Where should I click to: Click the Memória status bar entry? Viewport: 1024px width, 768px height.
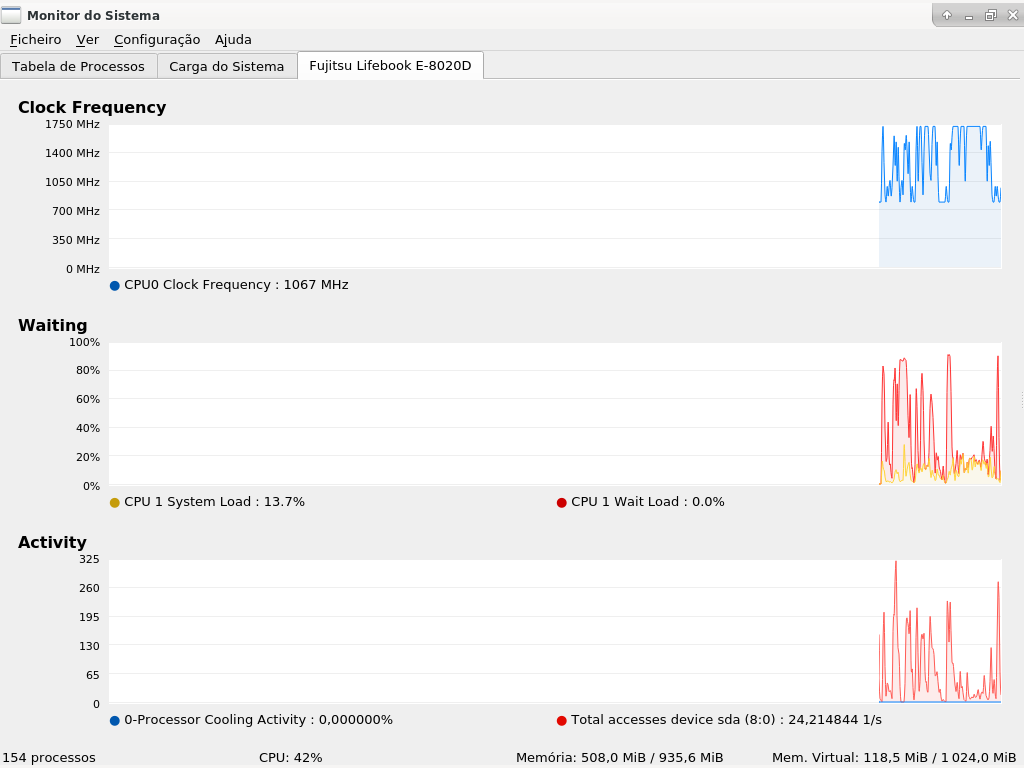coord(620,758)
